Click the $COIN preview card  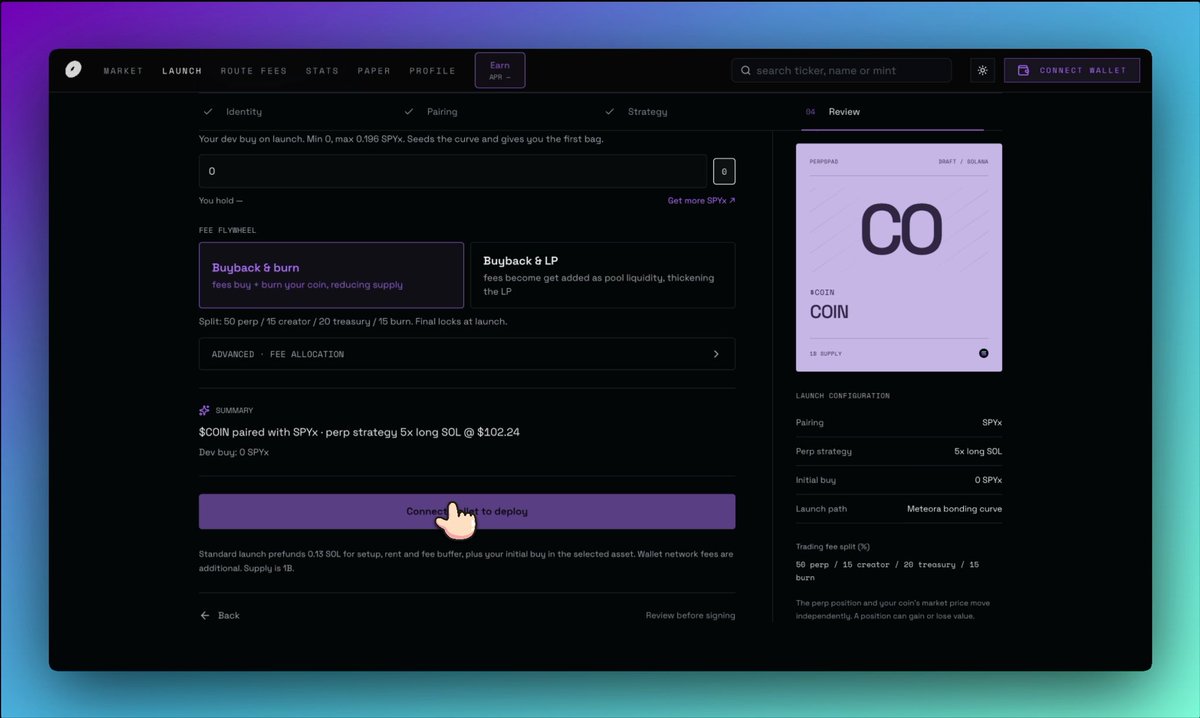[899, 258]
